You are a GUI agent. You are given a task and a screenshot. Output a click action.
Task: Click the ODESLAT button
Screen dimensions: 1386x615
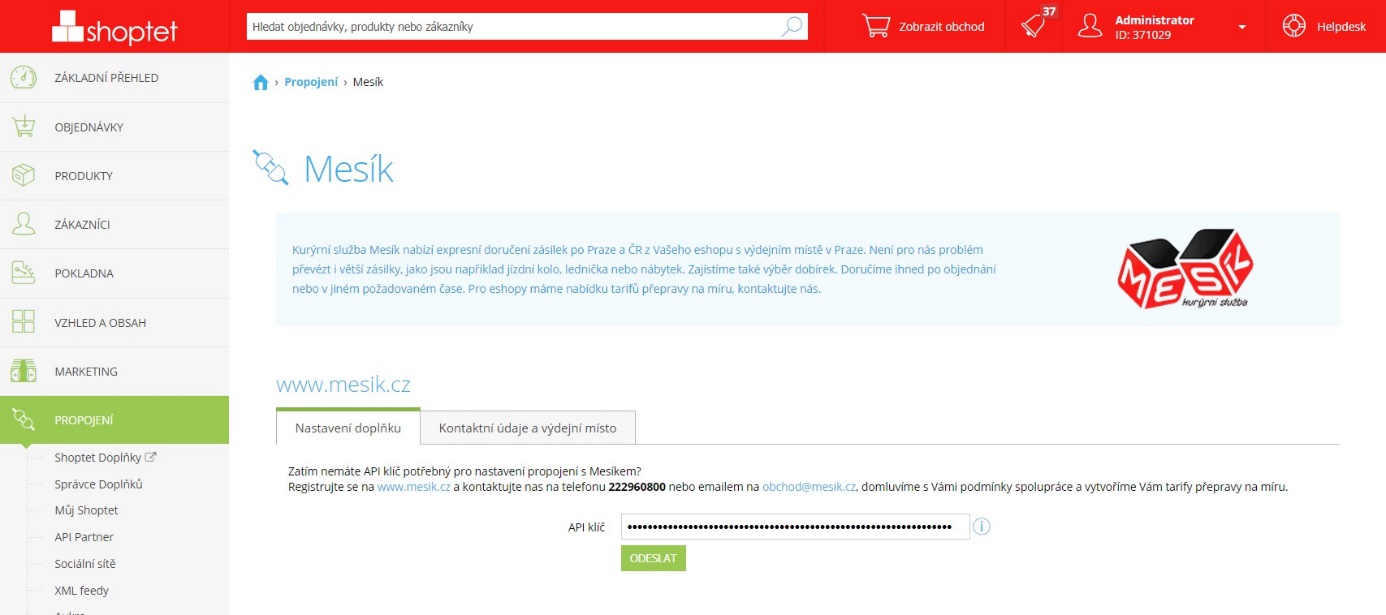tap(653, 558)
